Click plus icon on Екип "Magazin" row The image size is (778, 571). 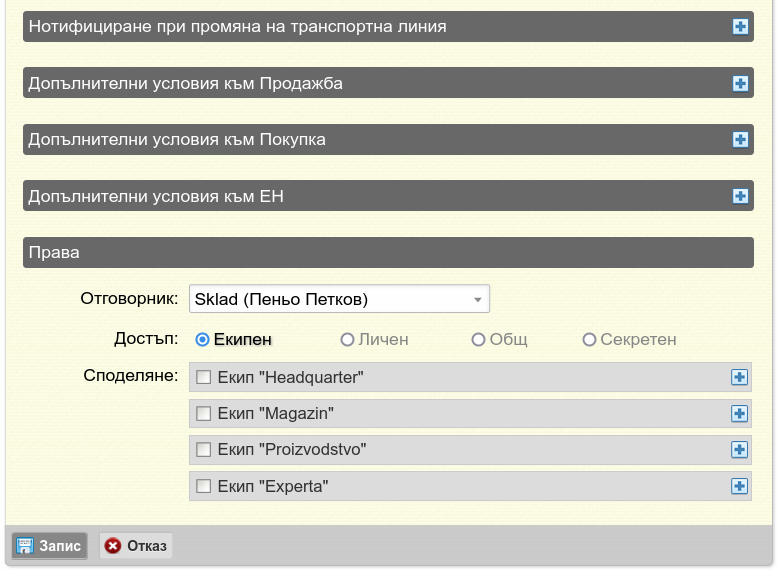pyautogui.click(x=739, y=413)
